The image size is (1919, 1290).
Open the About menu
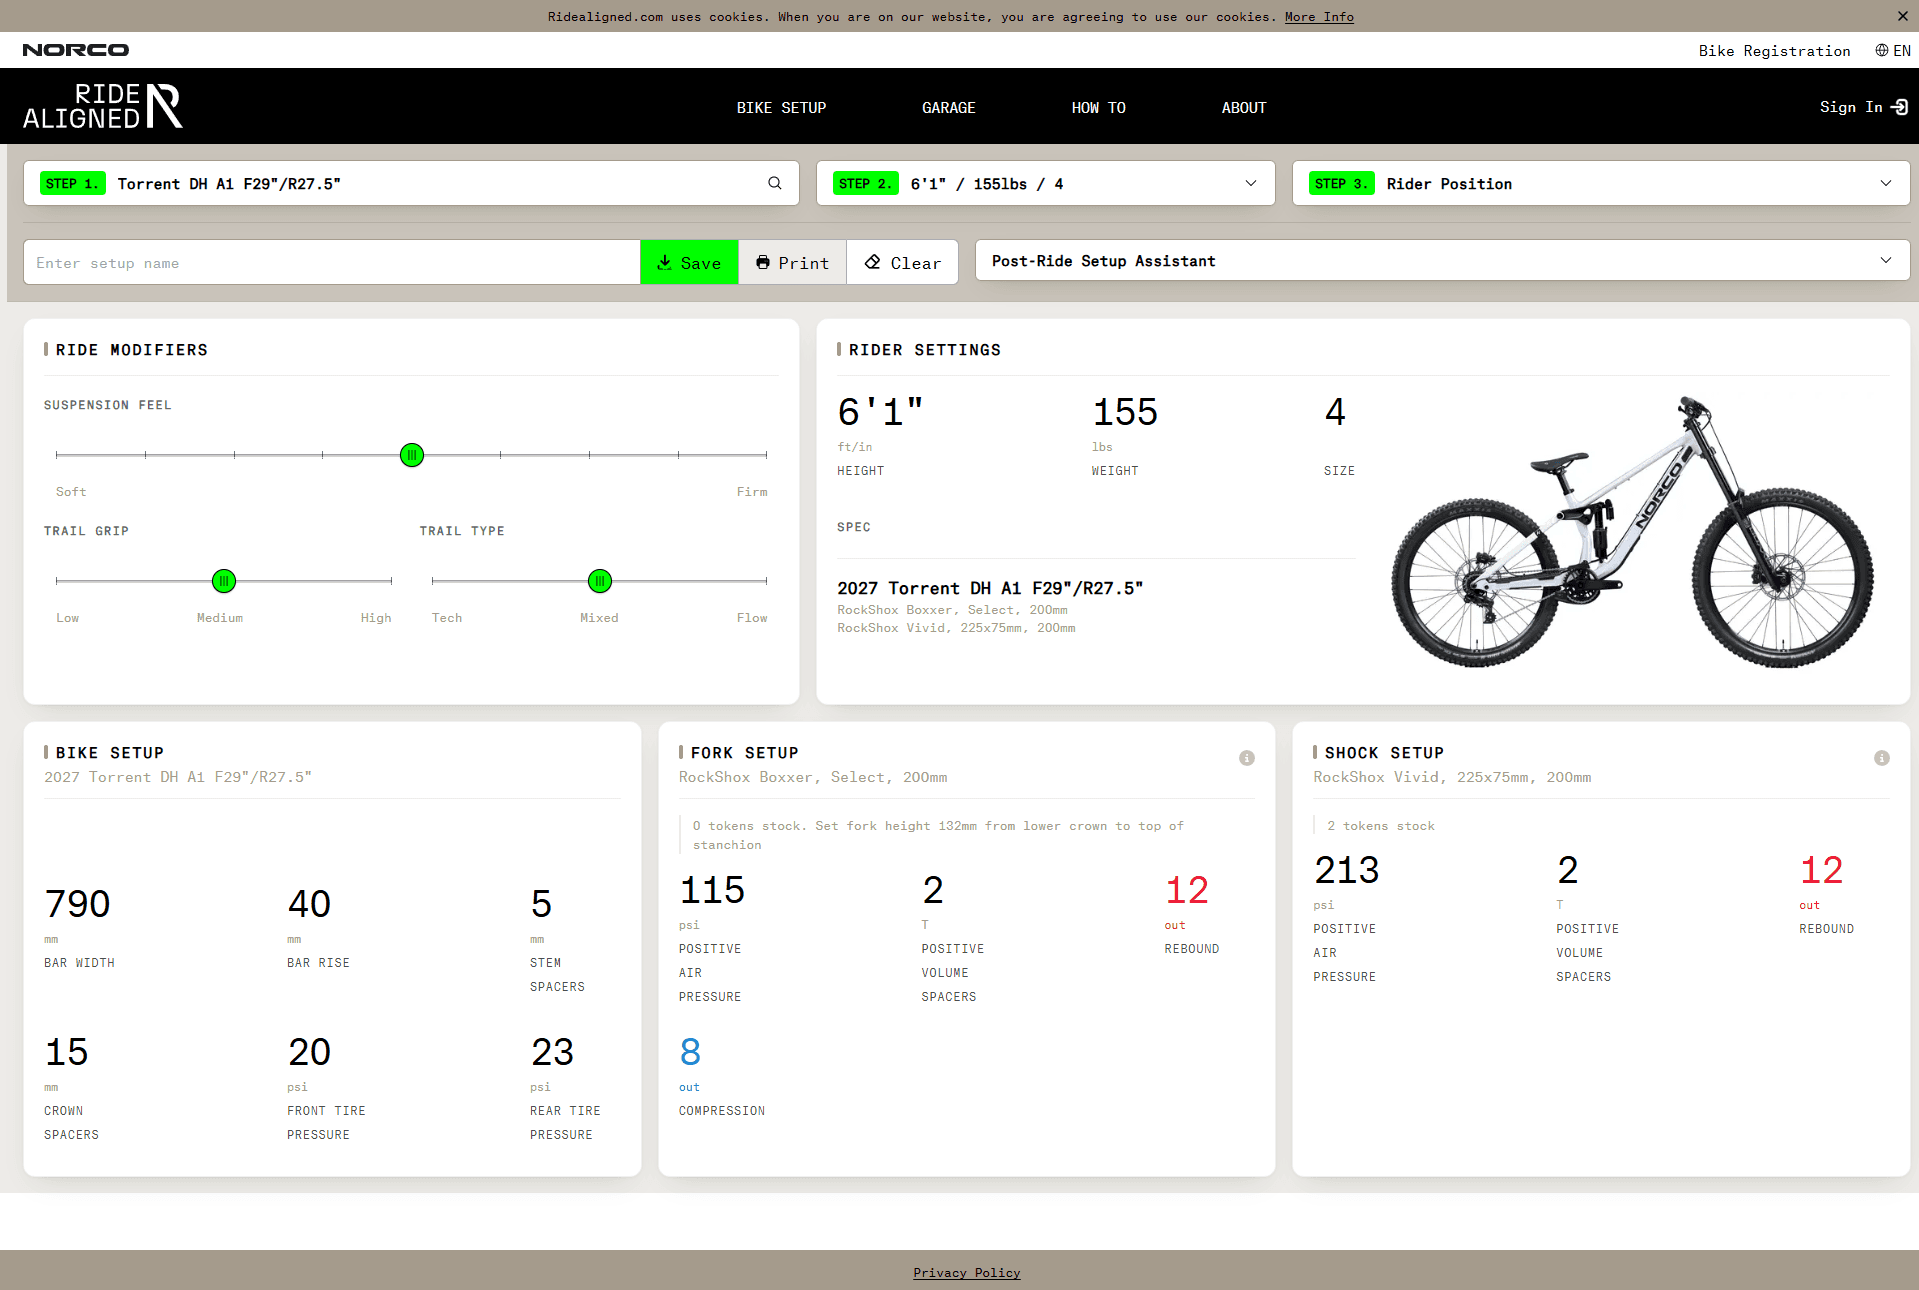[1243, 108]
